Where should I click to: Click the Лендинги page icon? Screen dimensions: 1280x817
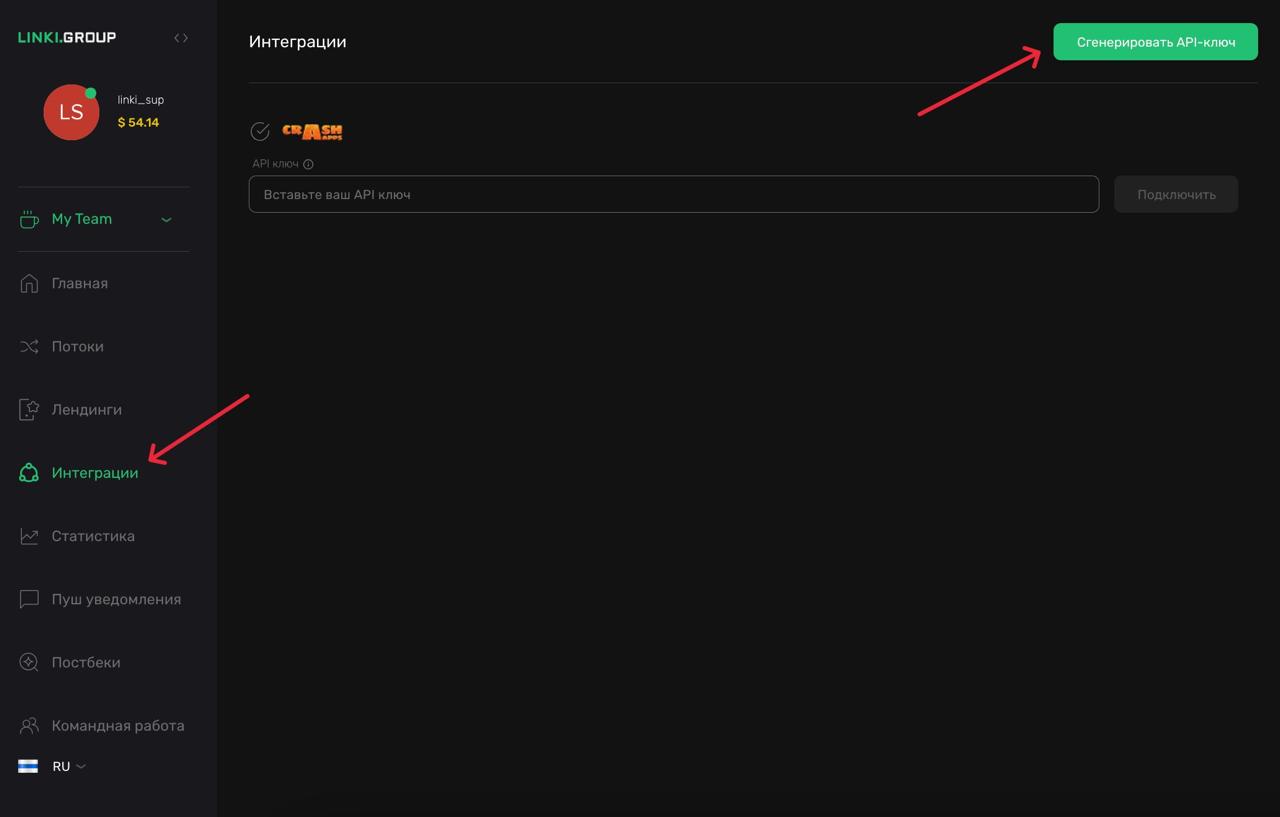(29, 410)
